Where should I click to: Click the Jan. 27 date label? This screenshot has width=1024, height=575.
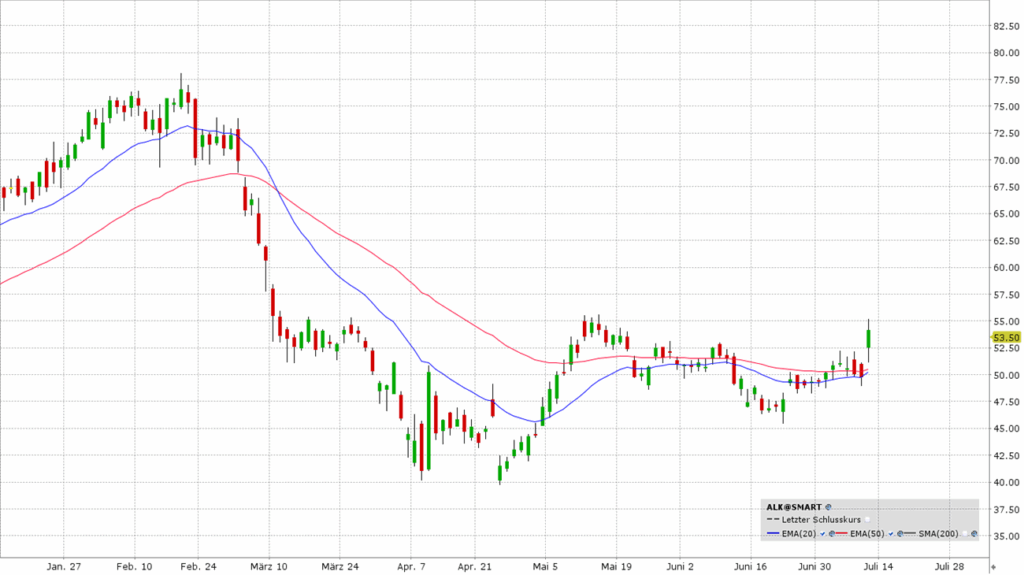63,567
